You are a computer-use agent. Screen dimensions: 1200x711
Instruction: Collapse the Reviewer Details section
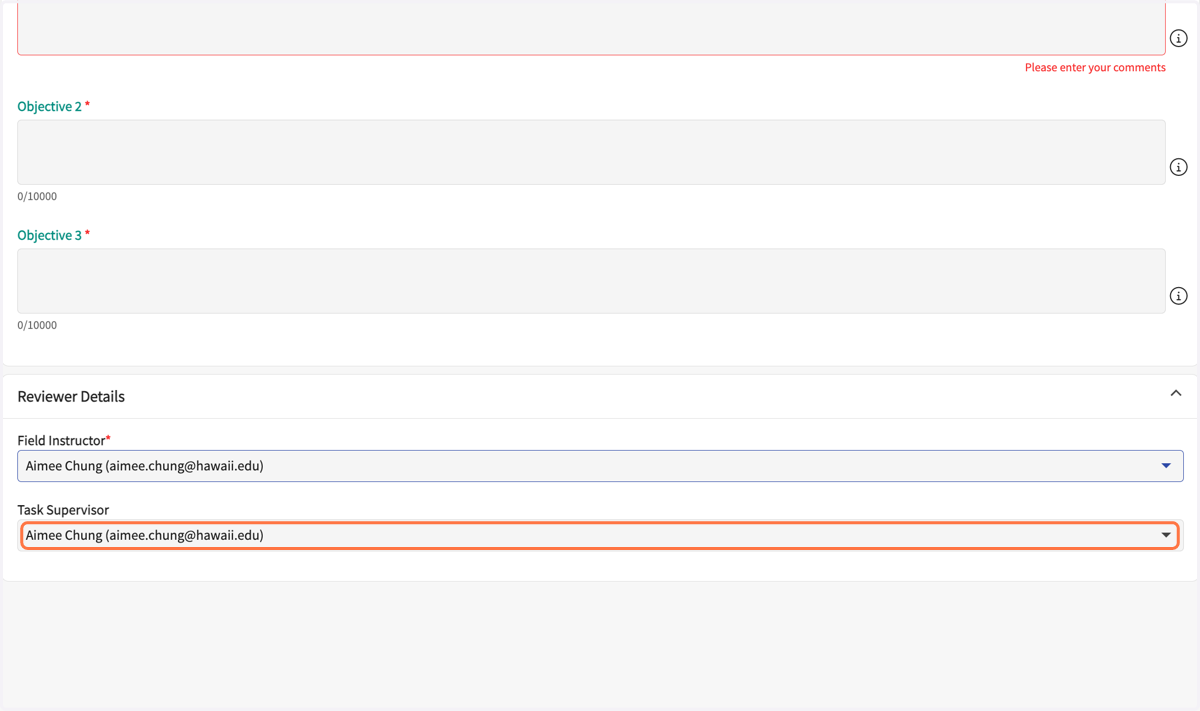pyautogui.click(x=1176, y=394)
